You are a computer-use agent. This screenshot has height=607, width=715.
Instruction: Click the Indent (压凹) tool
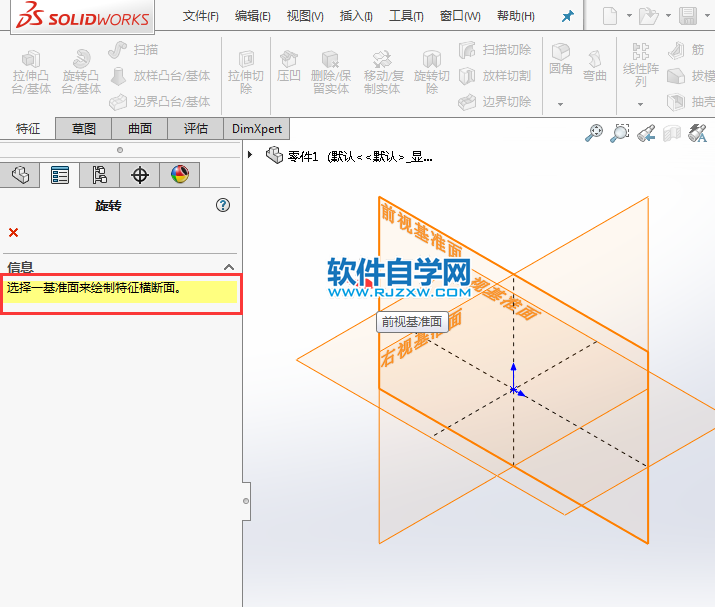tap(288, 67)
